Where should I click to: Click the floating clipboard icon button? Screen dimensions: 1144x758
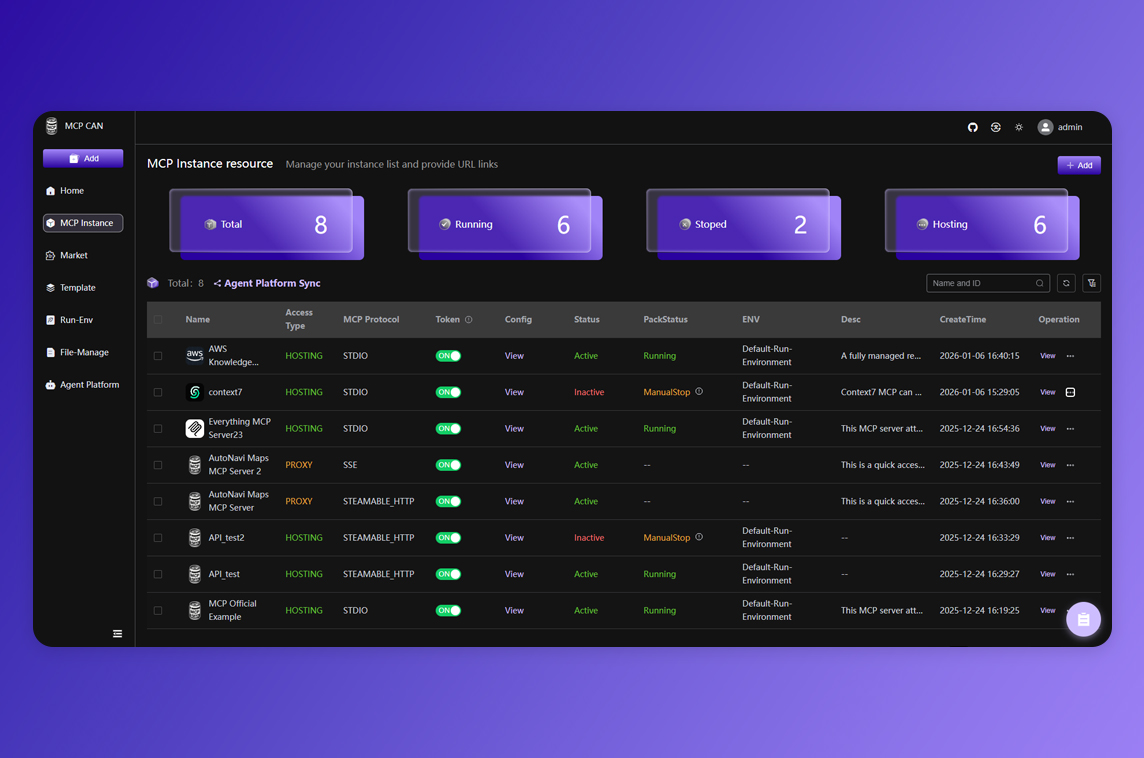1083,620
